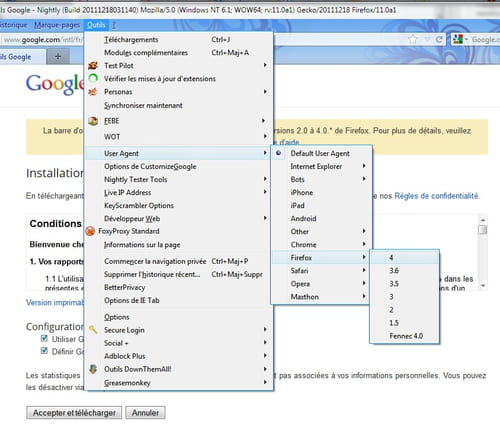Click the Secure Login key icon
The image size is (500, 425).
93,330
